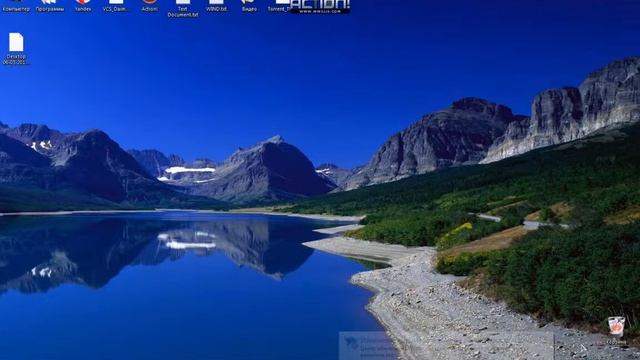Select the VCS_Daim file icon
The height and width of the screenshot is (360, 640).
(x=116, y=6)
